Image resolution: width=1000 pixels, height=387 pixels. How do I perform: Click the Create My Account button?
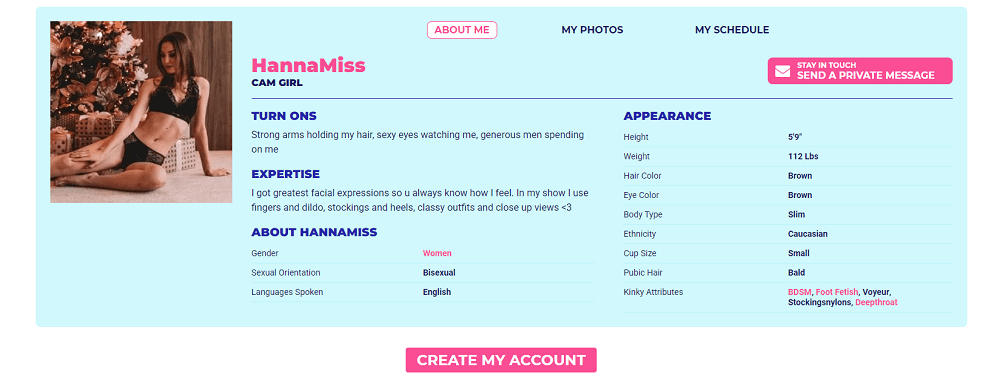coord(501,360)
